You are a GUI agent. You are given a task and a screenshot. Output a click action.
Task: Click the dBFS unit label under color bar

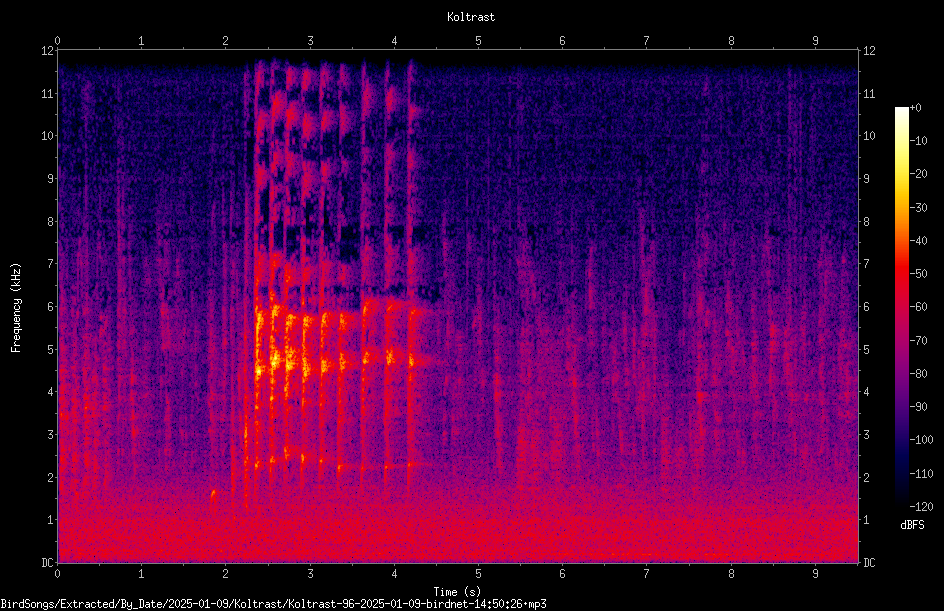coord(912,525)
